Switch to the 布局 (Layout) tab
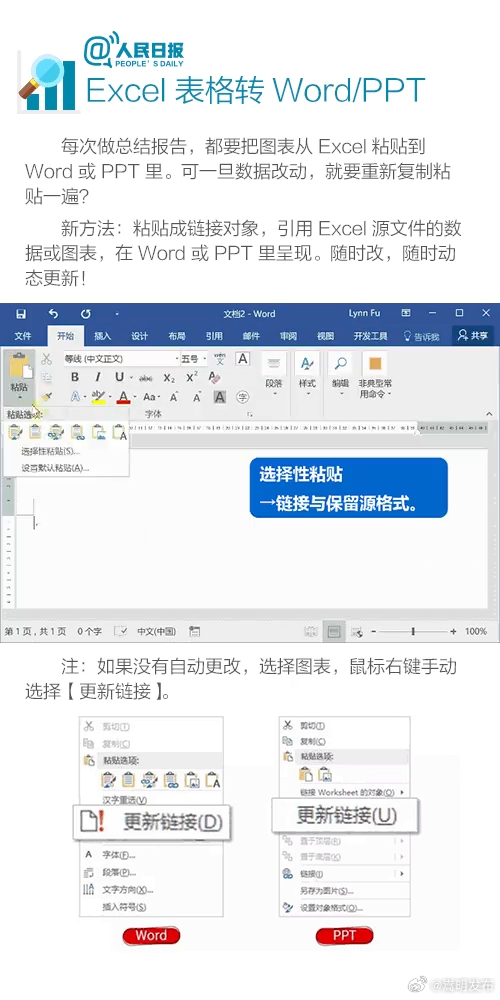The width and height of the screenshot is (500, 1000). 177,335
